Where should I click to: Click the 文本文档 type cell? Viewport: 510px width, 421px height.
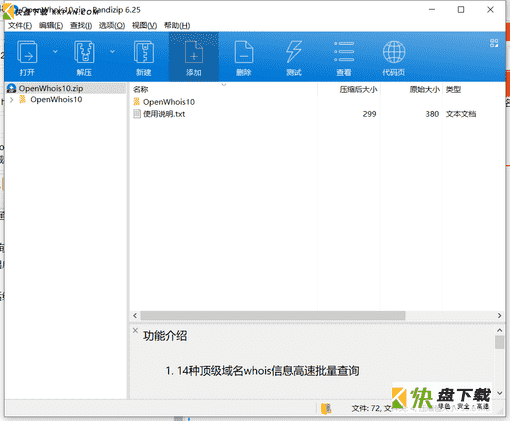pos(461,114)
